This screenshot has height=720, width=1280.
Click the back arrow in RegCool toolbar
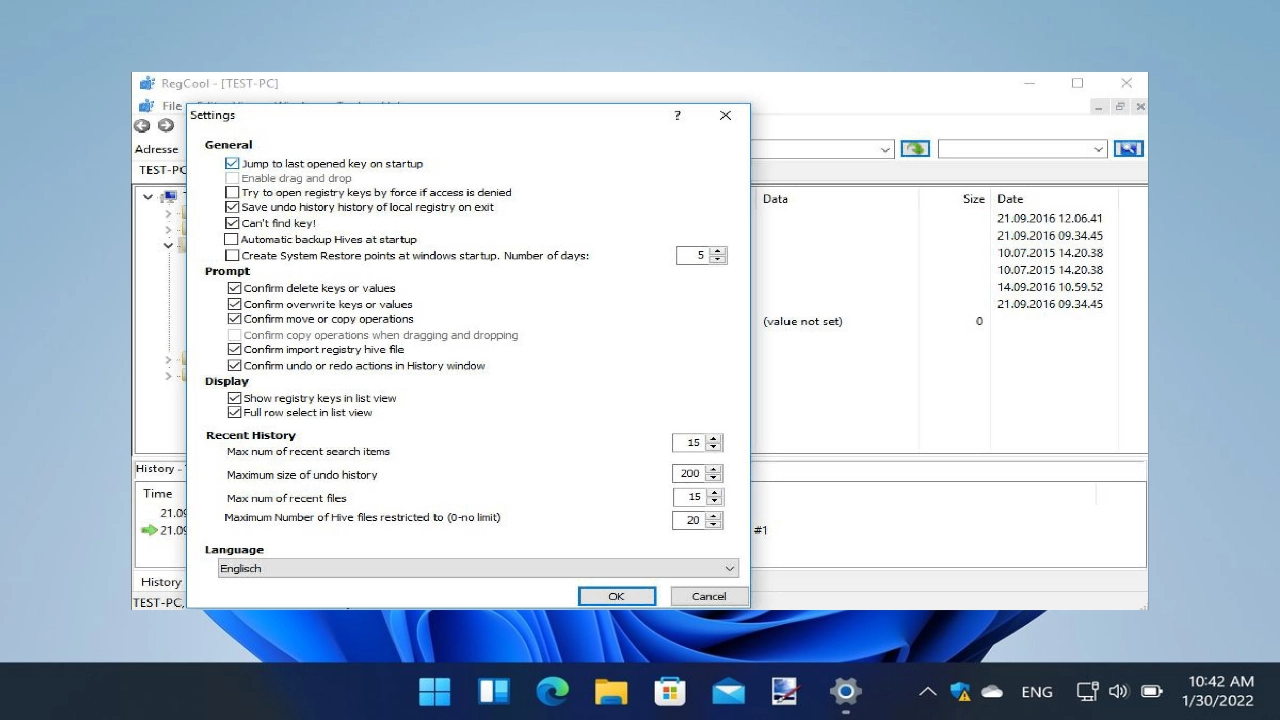142,126
